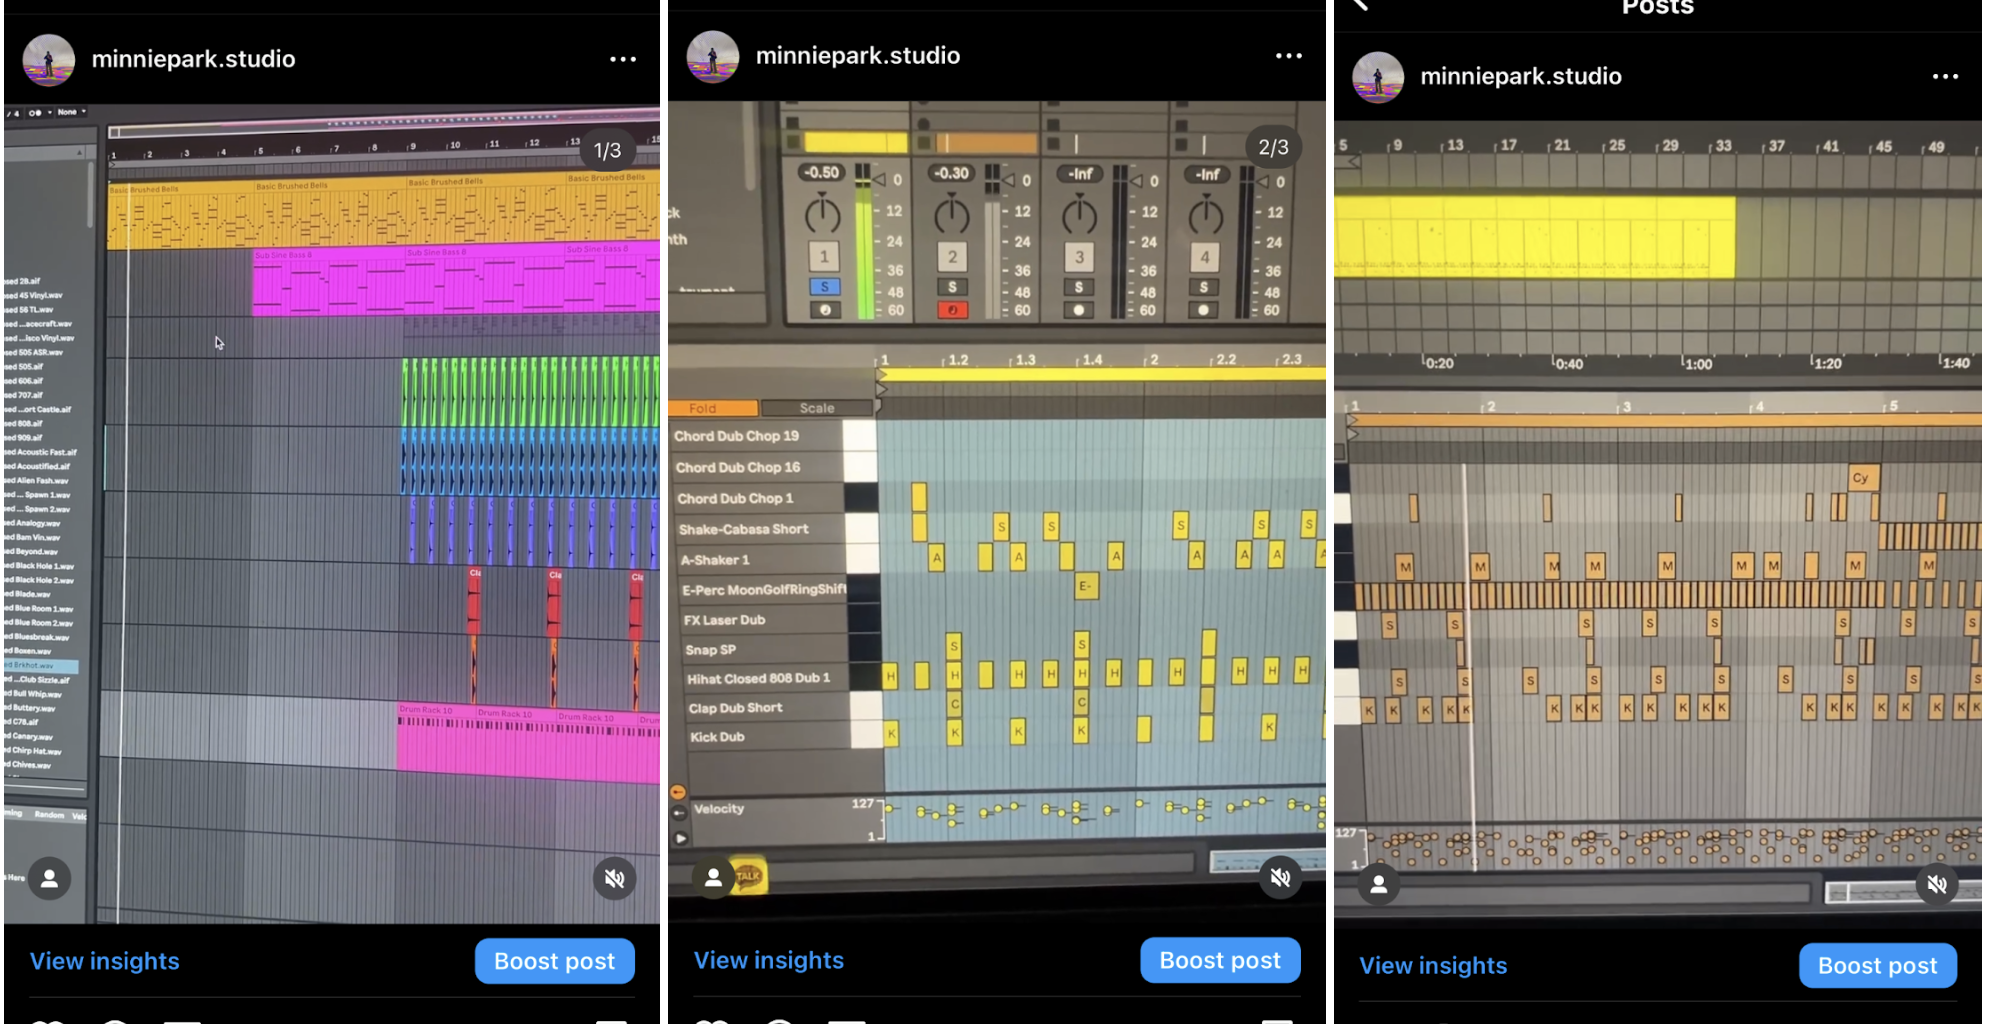
Task: Select the Snap SP drum row
Action: [x=763, y=650]
